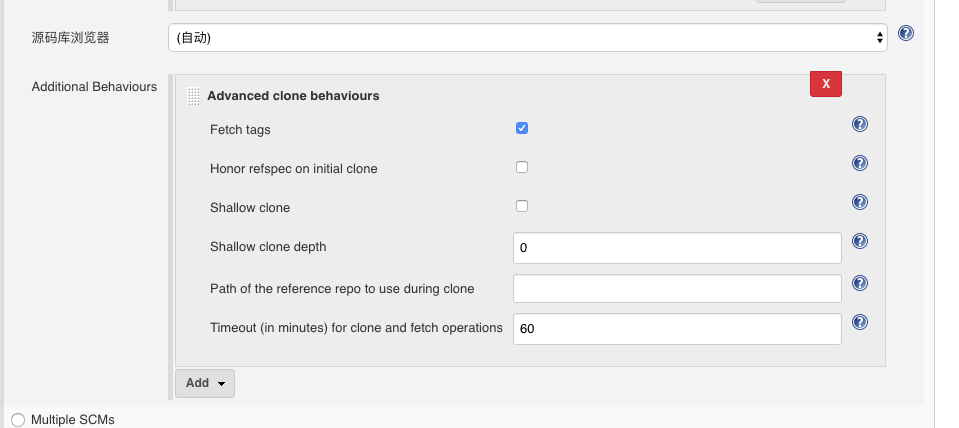The height and width of the screenshot is (428, 959).
Task: Click the Advanced clone behaviours heading
Action: point(293,96)
